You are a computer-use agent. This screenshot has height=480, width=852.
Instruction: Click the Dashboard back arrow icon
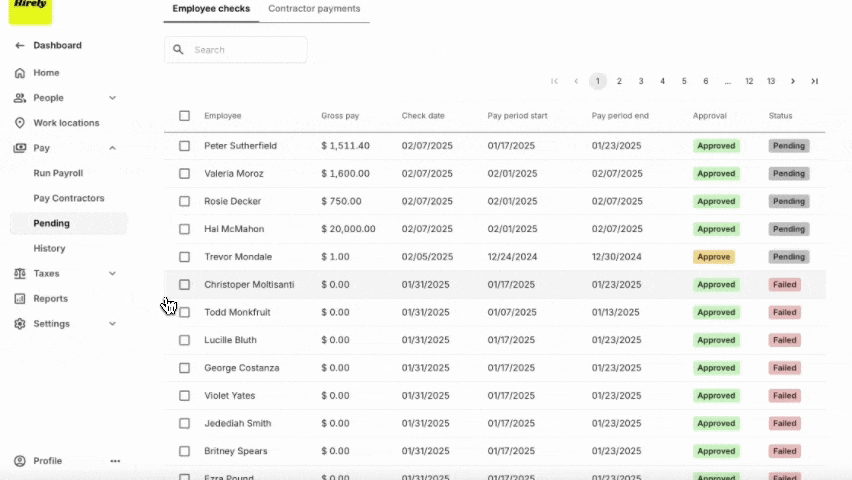(20, 46)
